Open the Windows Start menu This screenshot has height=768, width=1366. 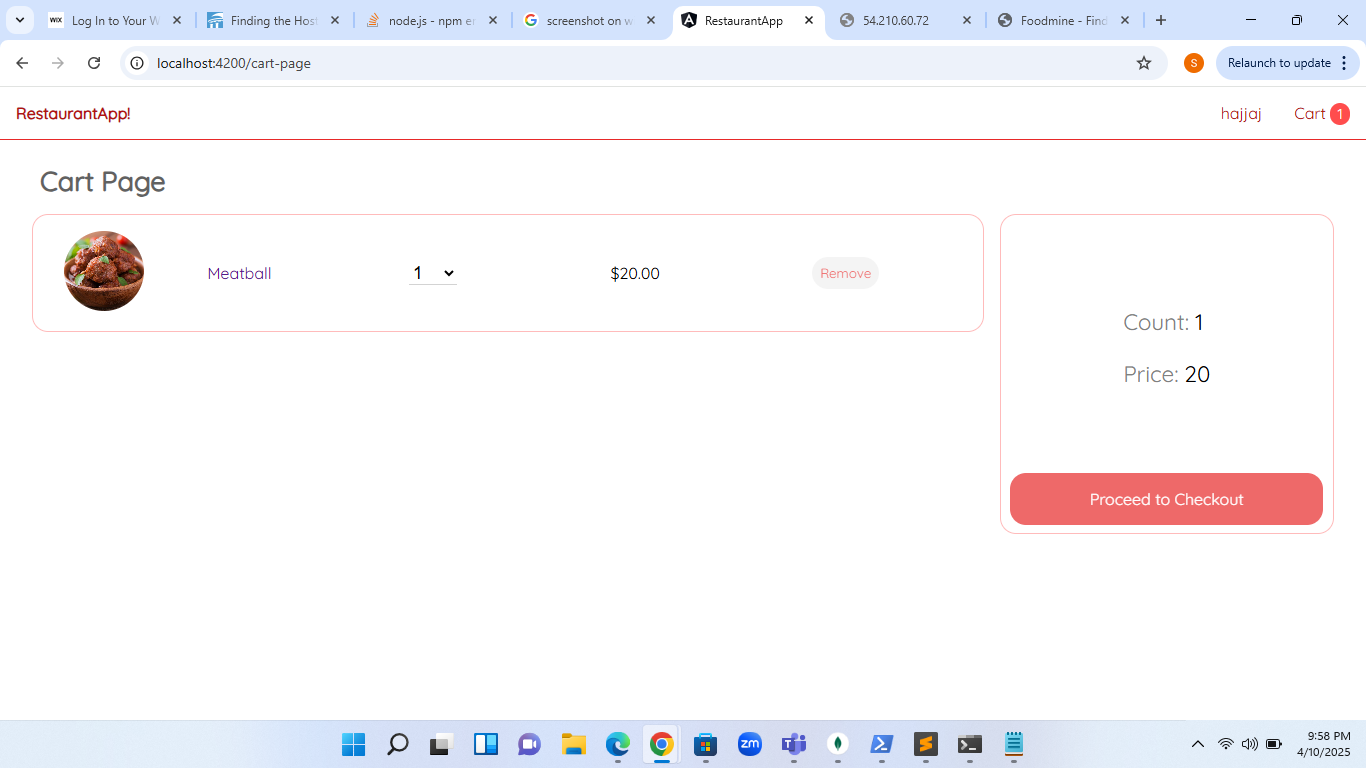[x=352, y=744]
